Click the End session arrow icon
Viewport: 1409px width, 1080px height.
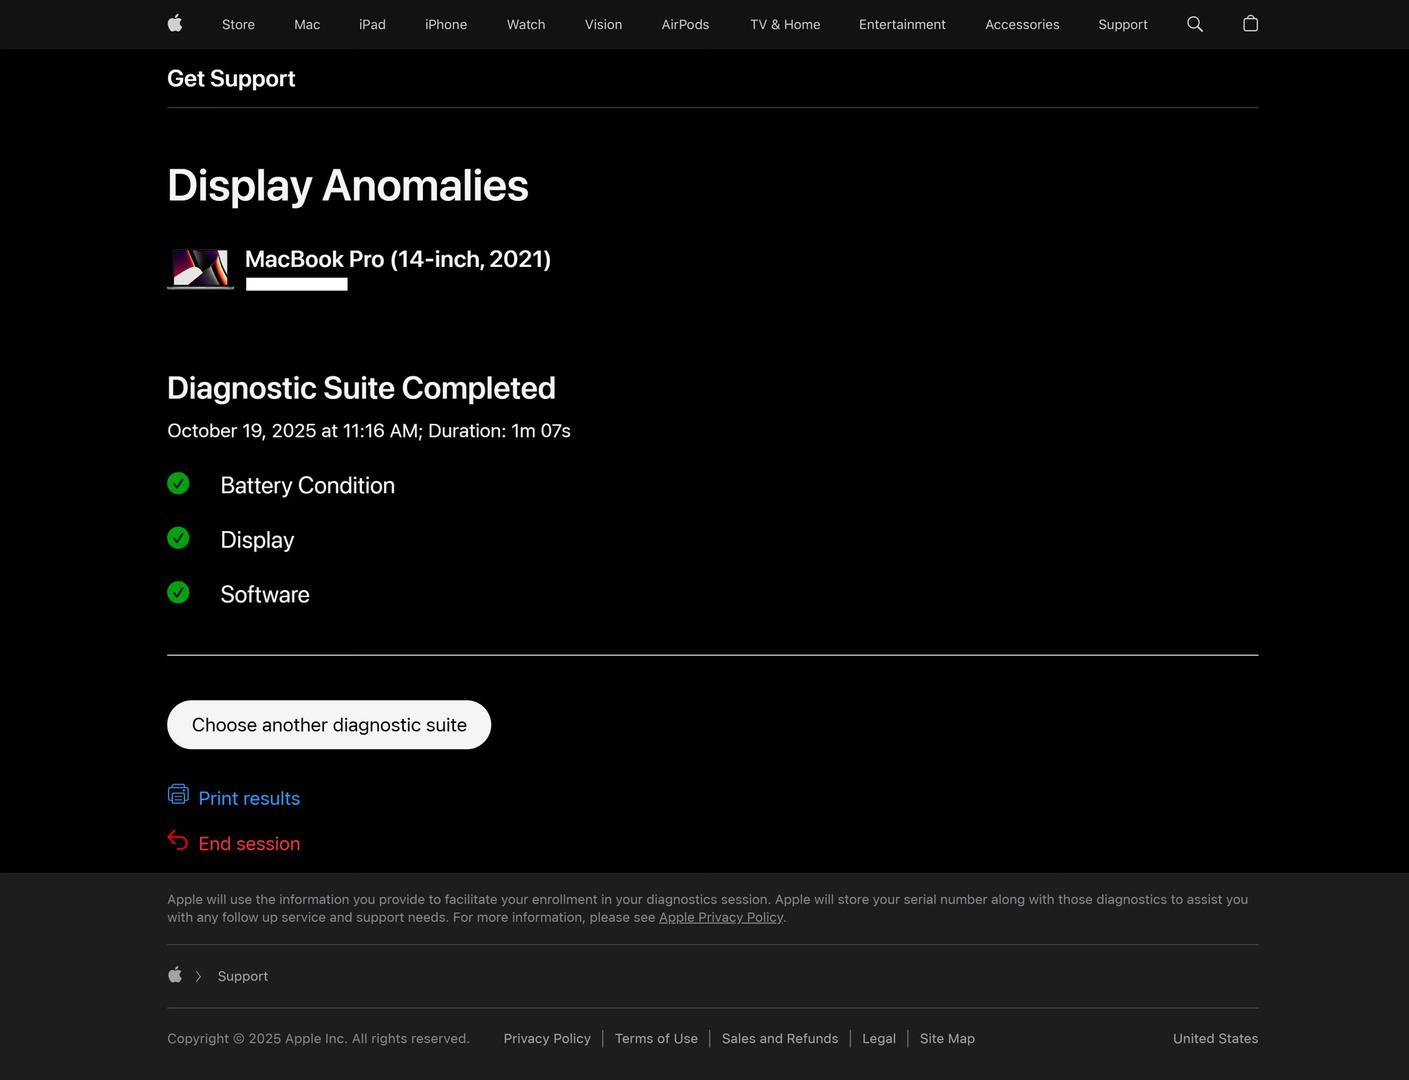tap(178, 841)
